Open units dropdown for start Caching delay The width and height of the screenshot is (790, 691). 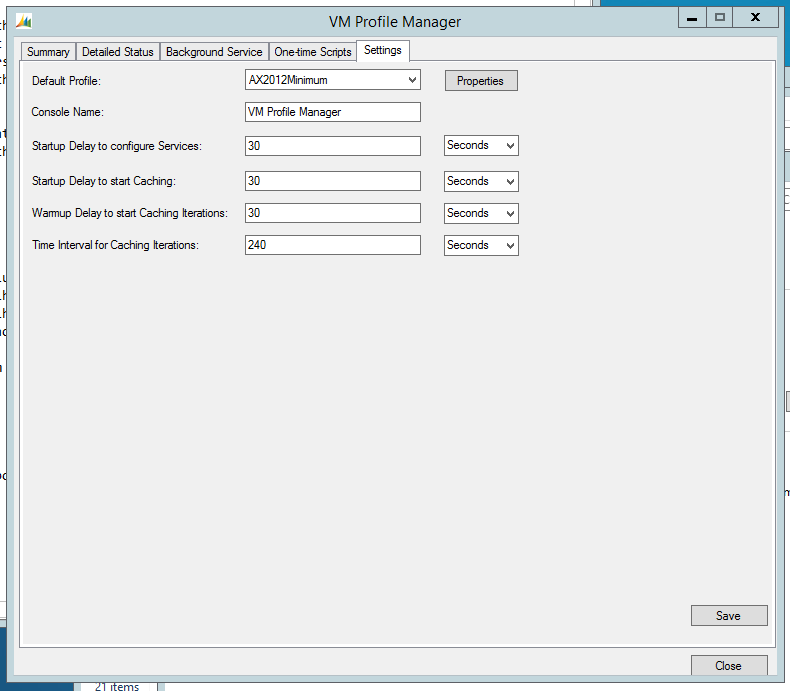(481, 181)
